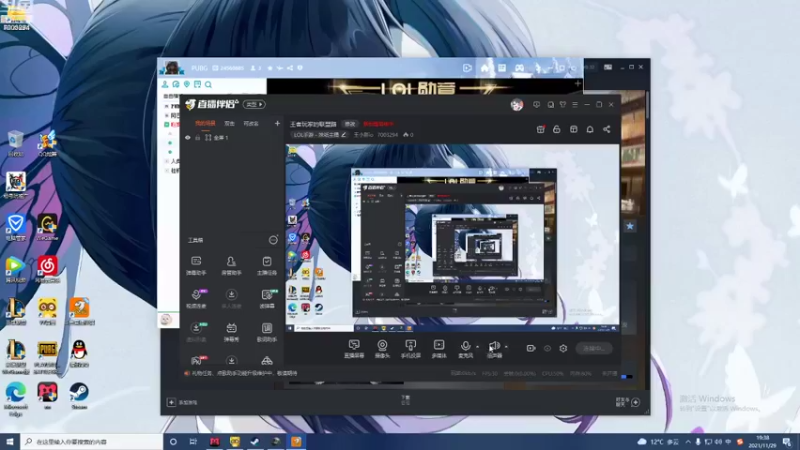Add new scene with plus
This screenshot has width=800, height=450.
coord(277,123)
